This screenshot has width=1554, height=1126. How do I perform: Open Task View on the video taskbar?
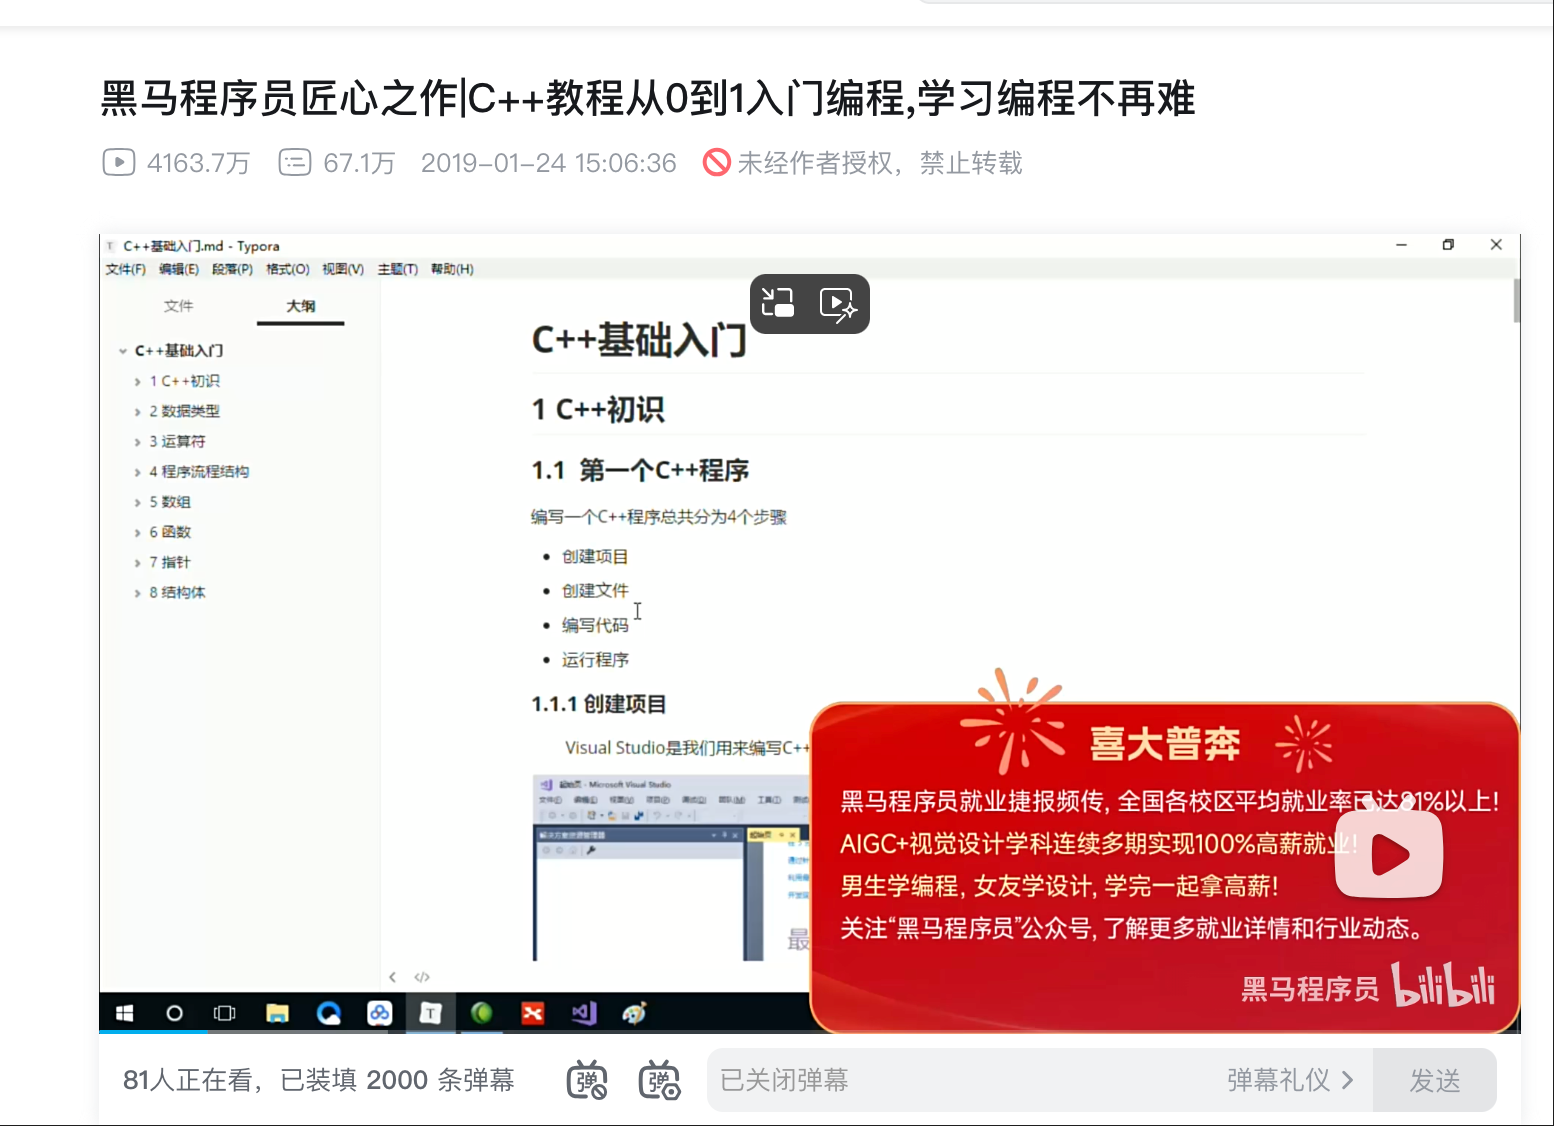(225, 1013)
